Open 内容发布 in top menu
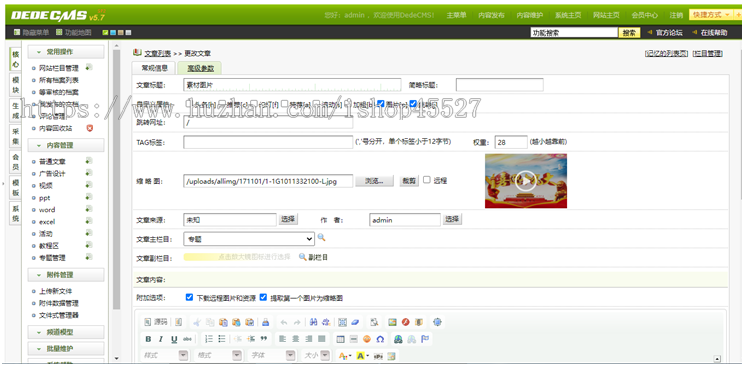Screen dimensions: 744x366 point(491,15)
